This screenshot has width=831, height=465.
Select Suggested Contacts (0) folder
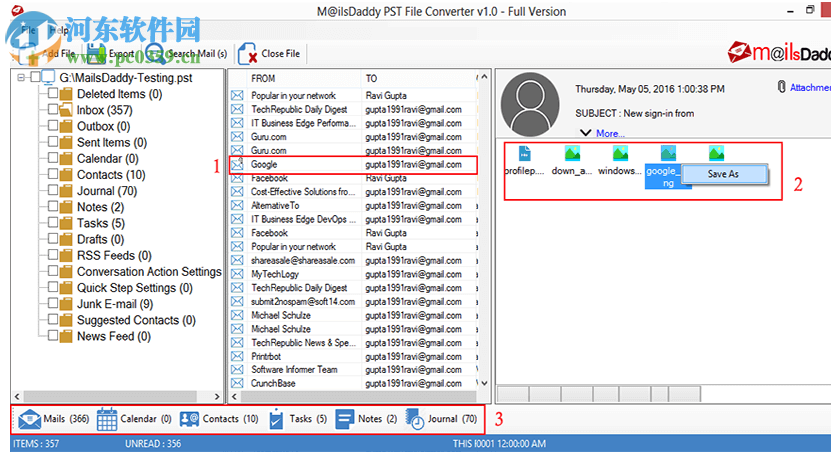(x=136, y=320)
